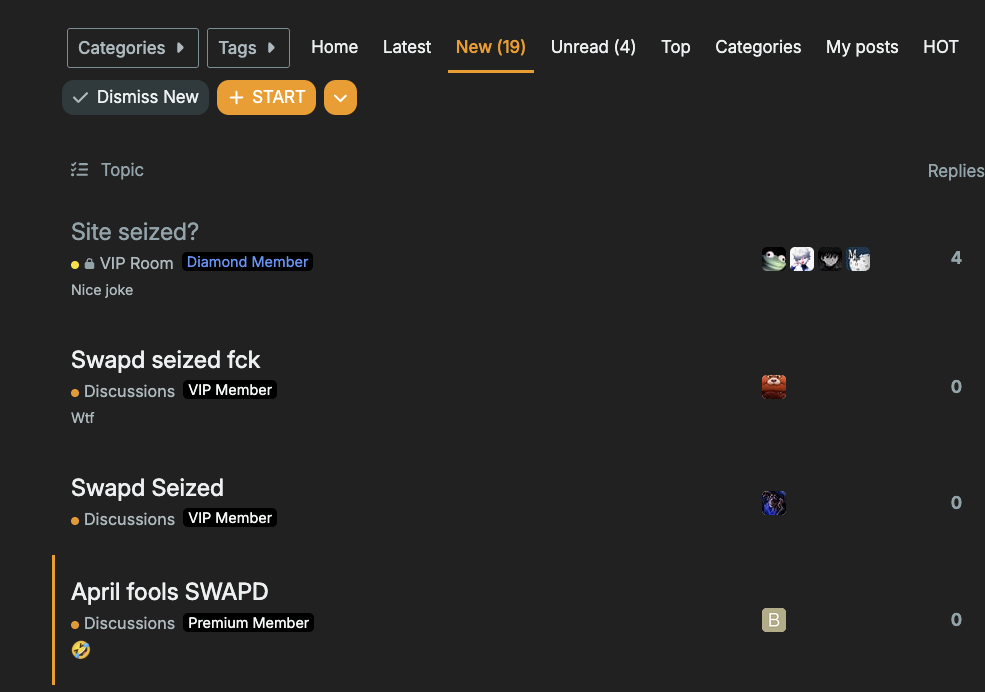Open the Tags dropdown filter
985x692 pixels.
click(247, 48)
